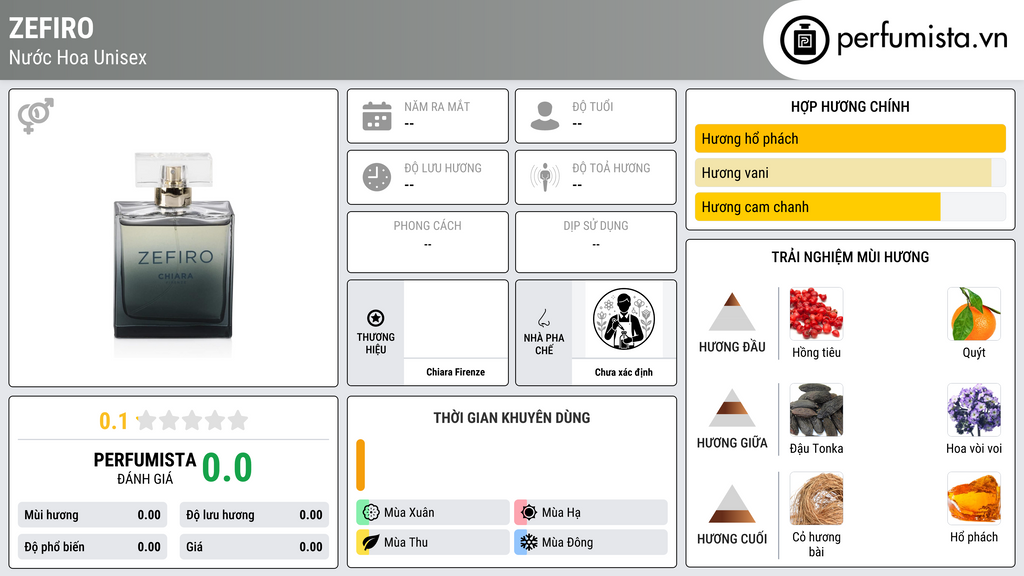Click the nose icon above Nhà pha chế

543,318
